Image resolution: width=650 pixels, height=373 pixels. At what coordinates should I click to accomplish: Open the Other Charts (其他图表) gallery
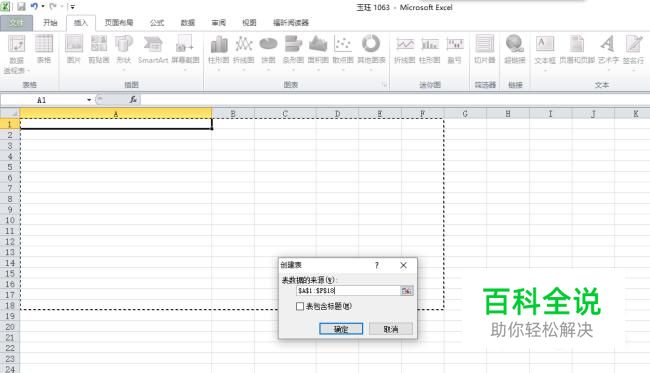[x=371, y=52]
